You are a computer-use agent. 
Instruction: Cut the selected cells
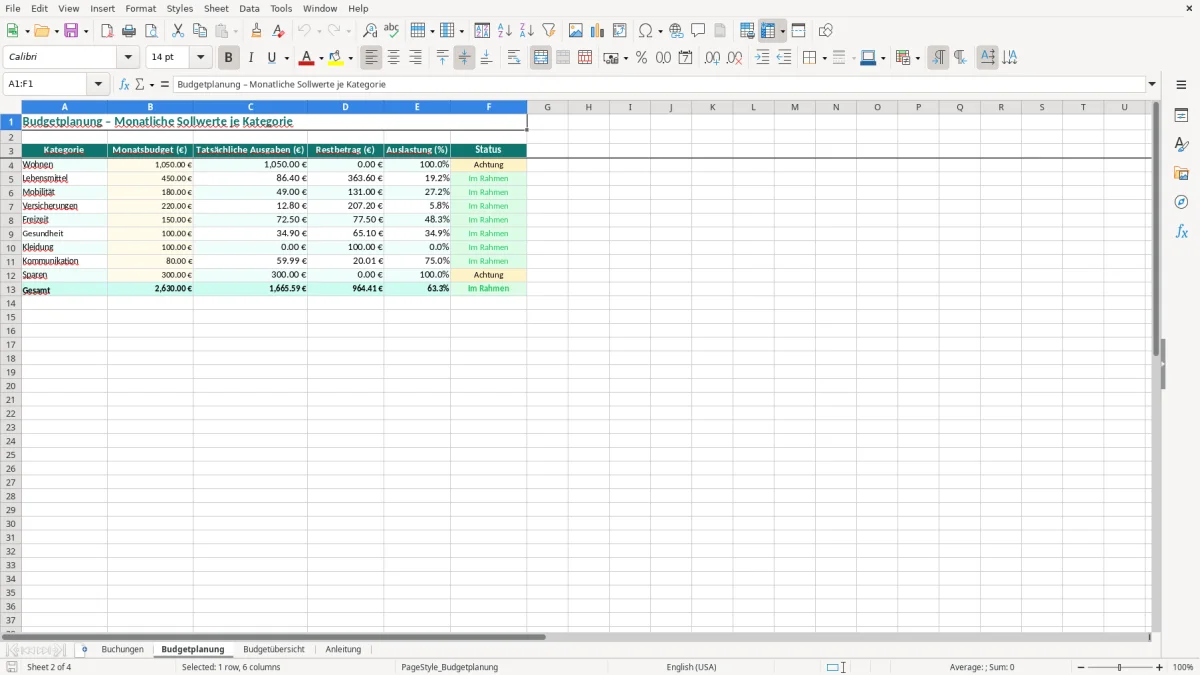click(178, 31)
